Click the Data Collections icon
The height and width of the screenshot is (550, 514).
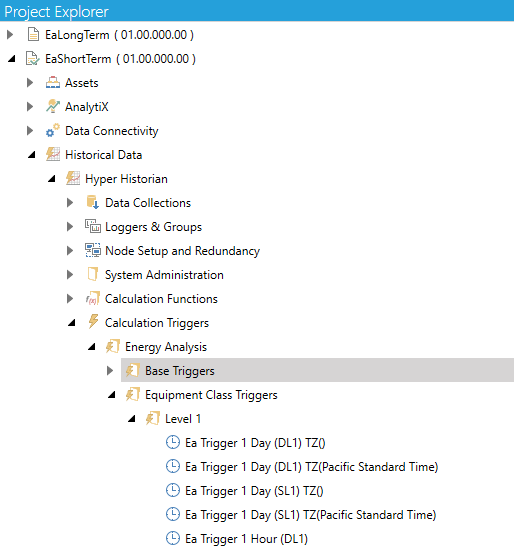[x=93, y=203]
